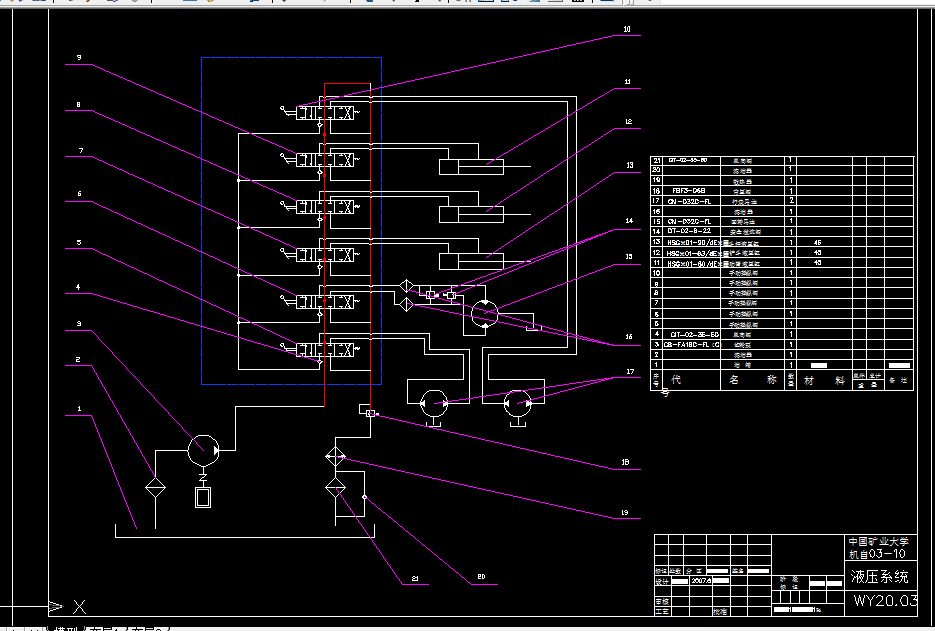935x631 pixels.
Task: Click parts list header 名 称
Action: pos(753,379)
